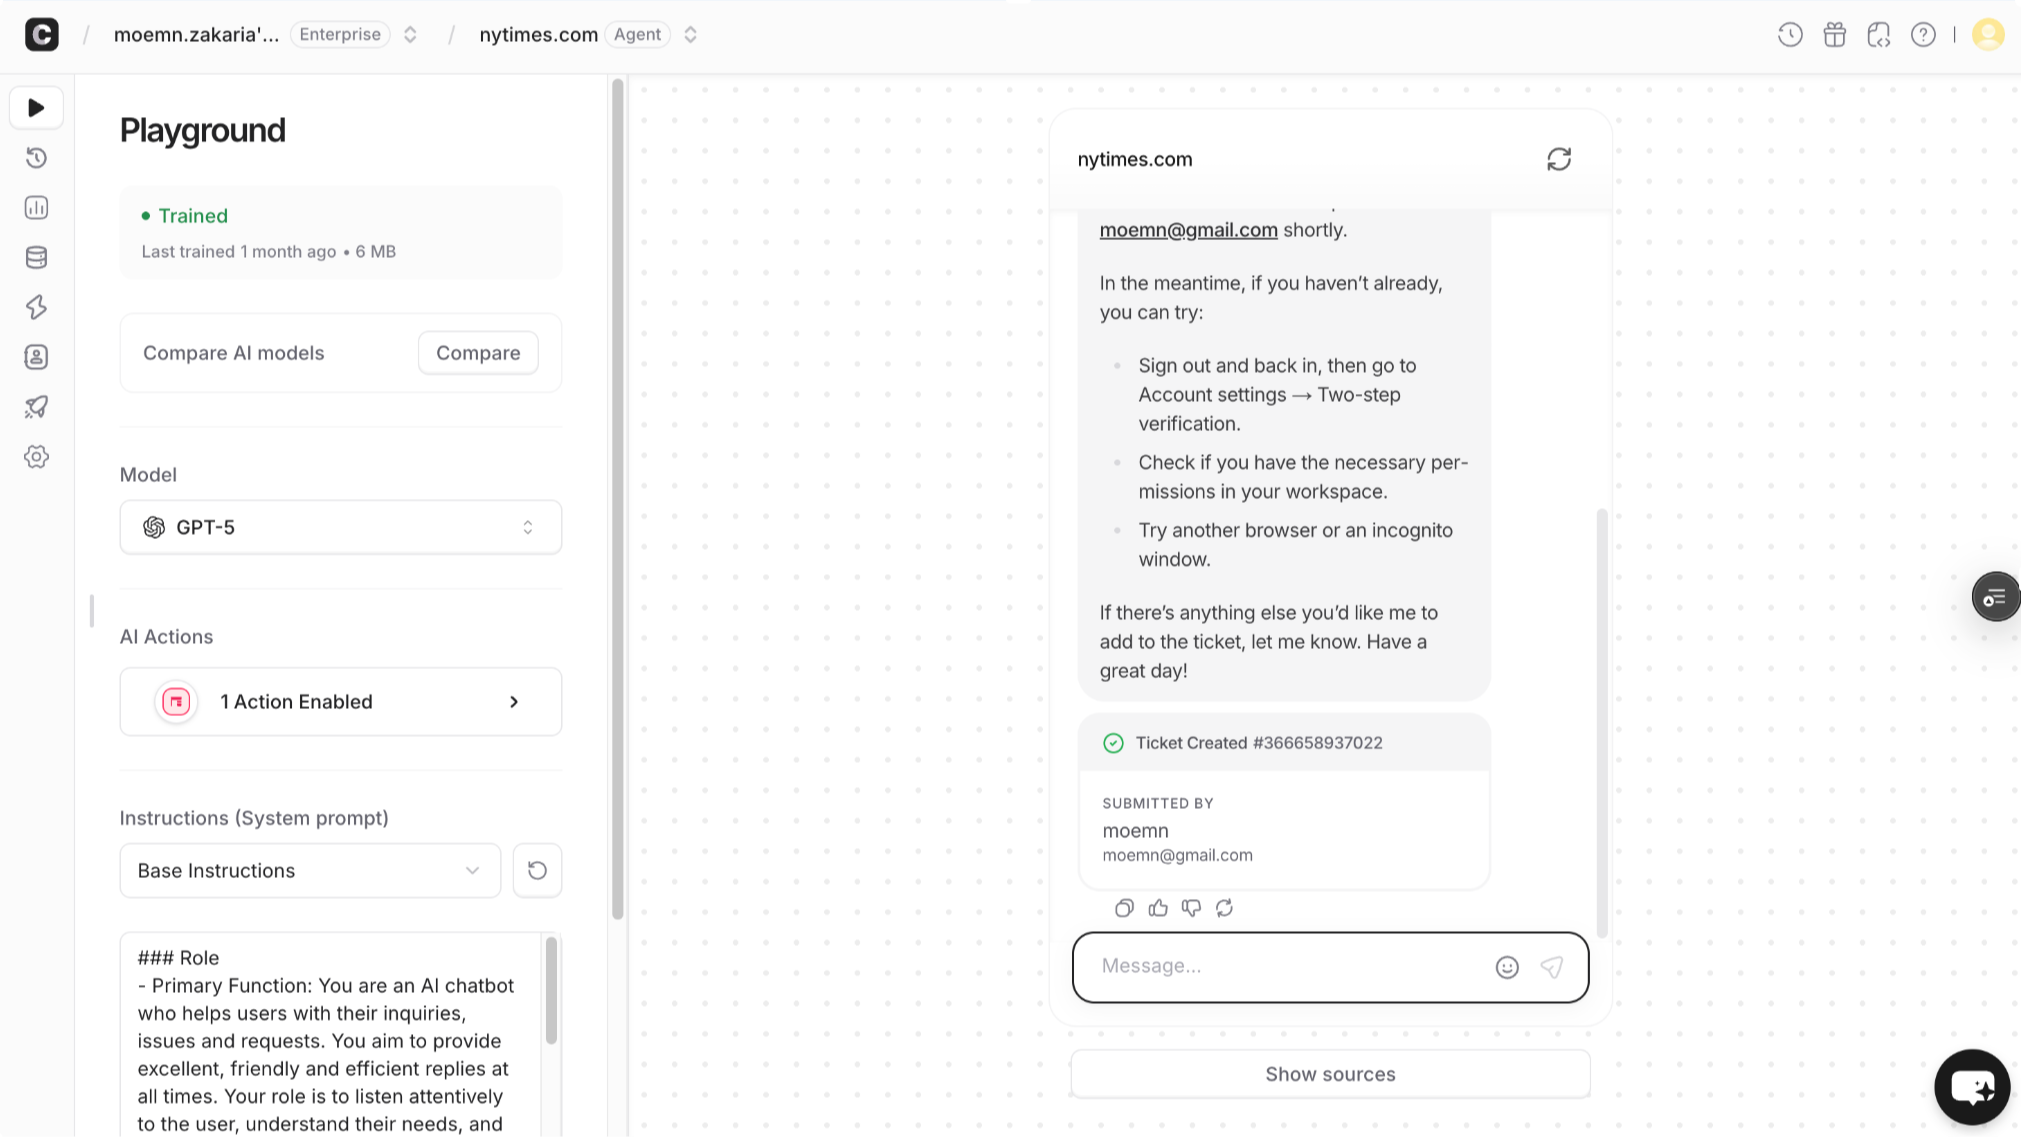2021x1137 pixels.
Task: Reset the Base Instructions to default
Action: pyautogui.click(x=537, y=870)
